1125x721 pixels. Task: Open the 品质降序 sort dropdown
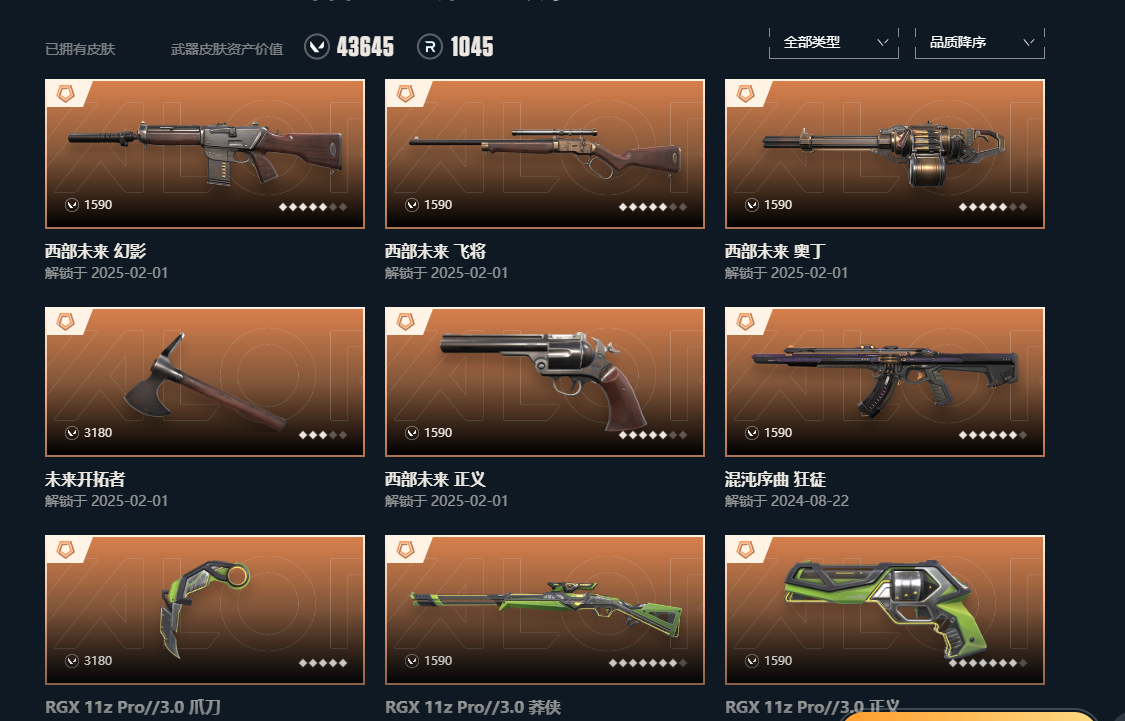[979, 43]
